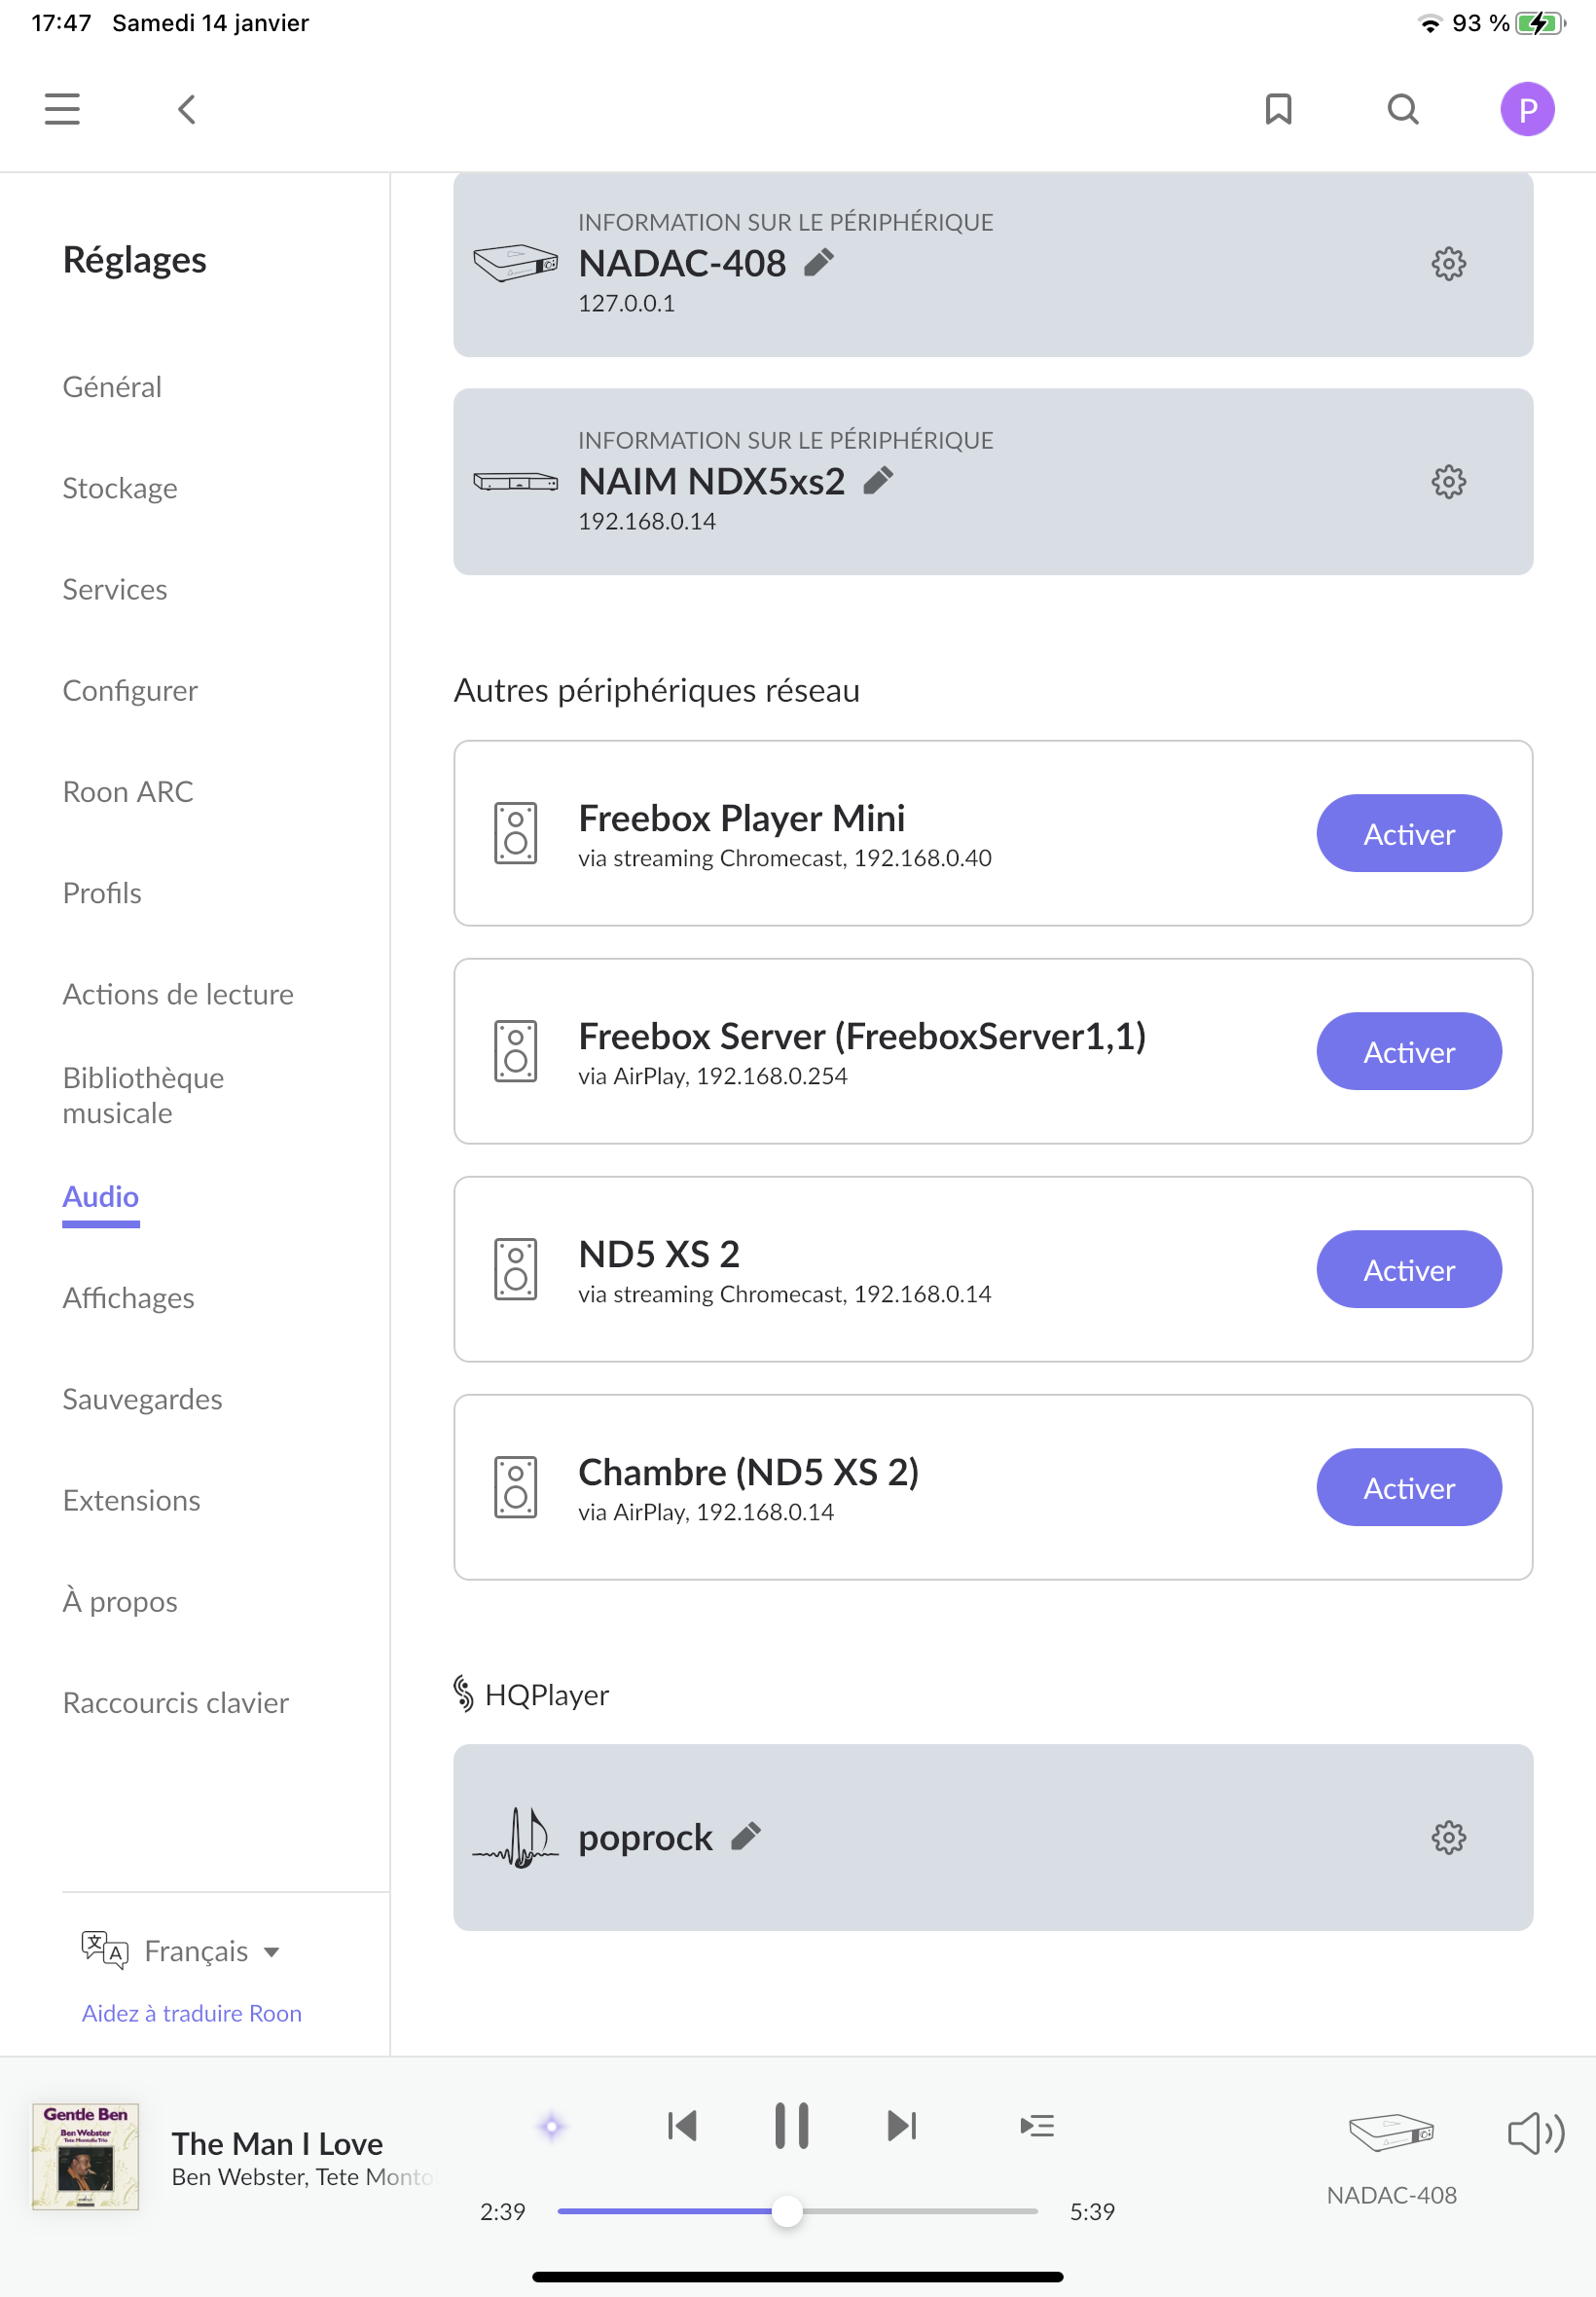Open the purple profile avatar
Viewport: 1596px width, 2297px height.
pos(1526,109)
